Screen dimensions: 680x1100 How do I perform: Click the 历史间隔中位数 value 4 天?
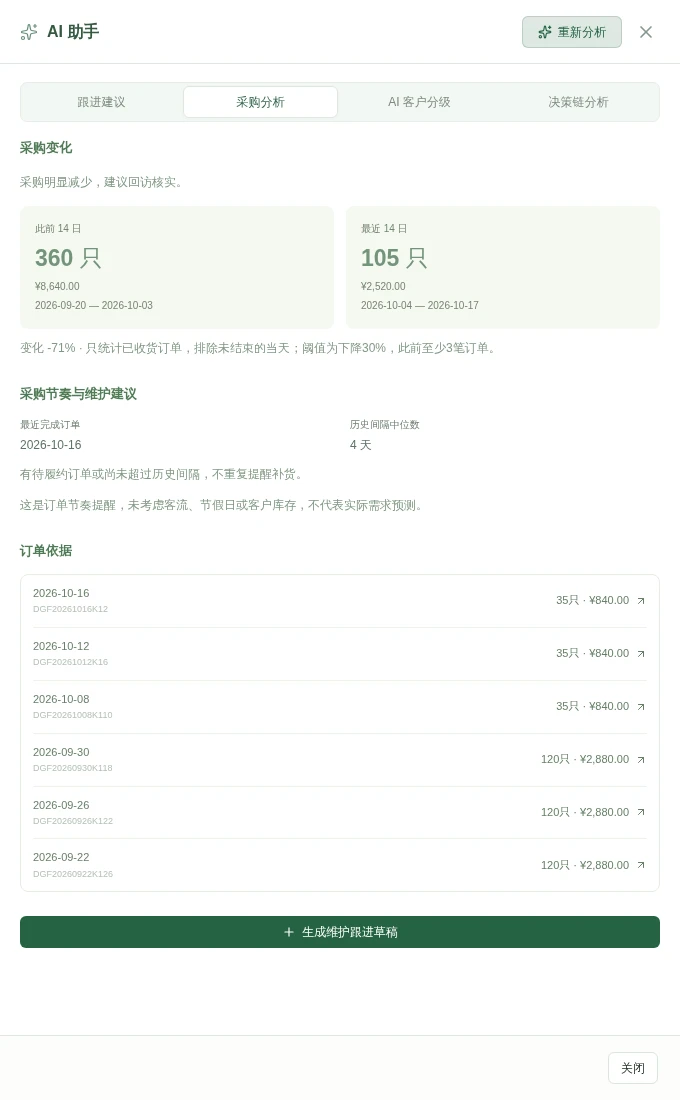pos(361,445)
